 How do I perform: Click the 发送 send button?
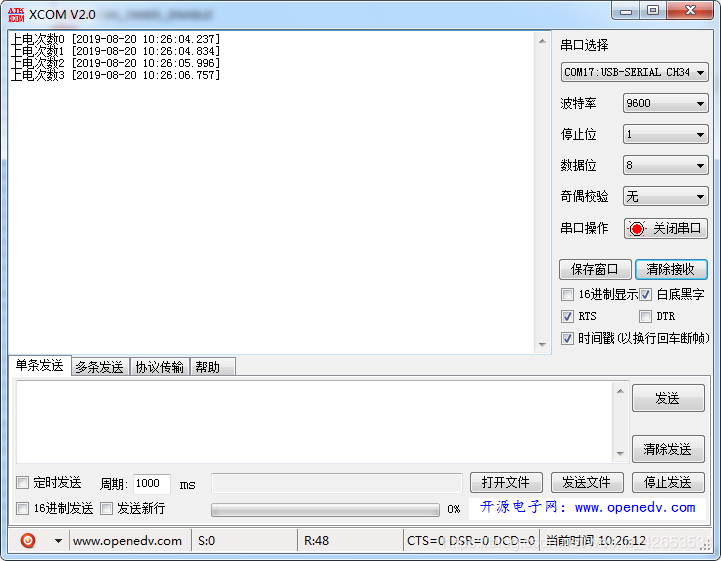668,398
